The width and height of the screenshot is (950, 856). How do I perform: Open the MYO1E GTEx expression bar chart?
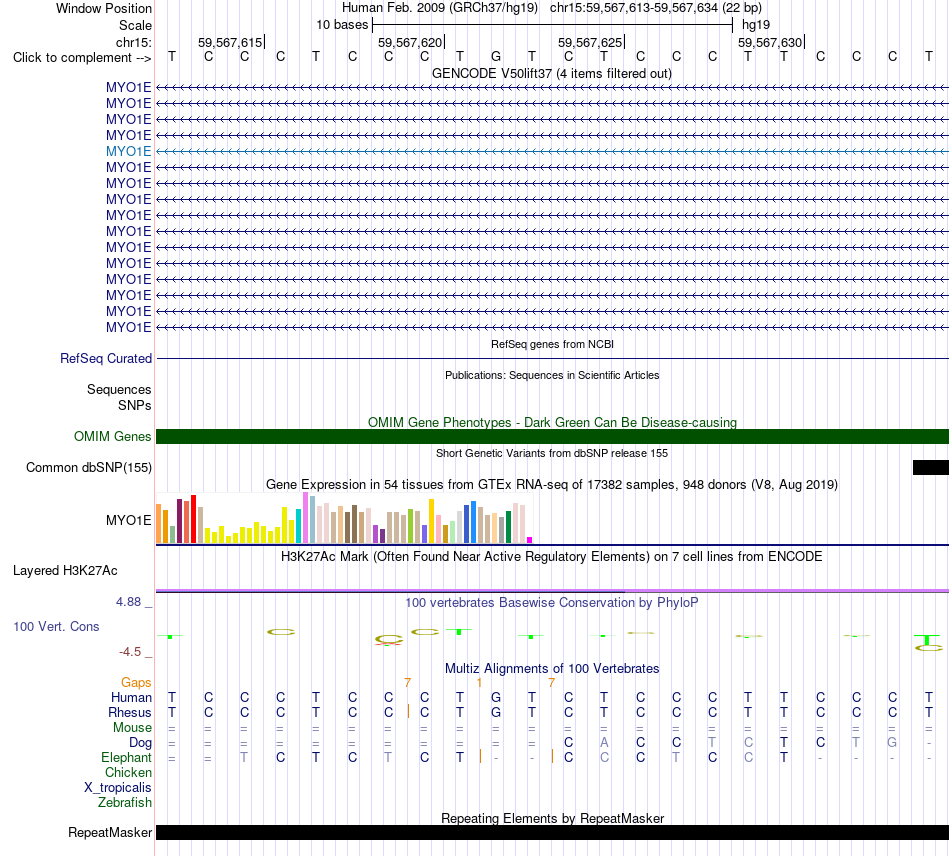pyautogui.click(x=344, y=518)
